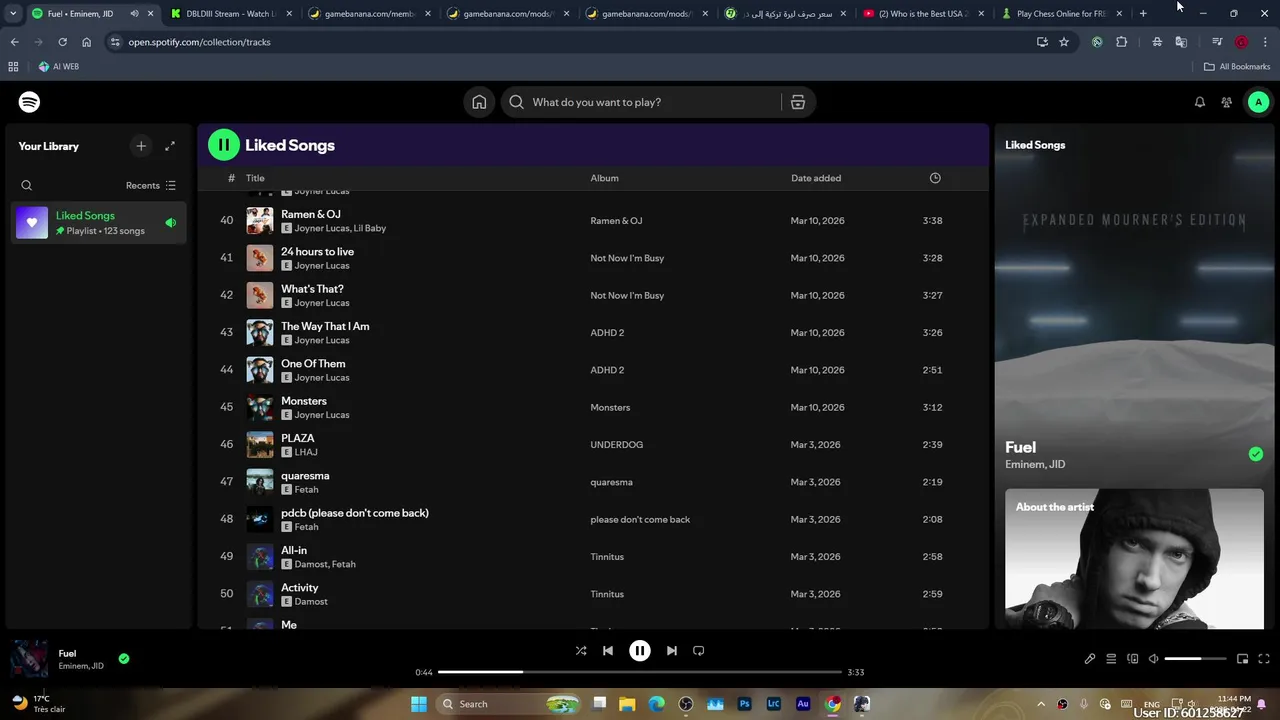Open the Browse icon inside the search bar
The height and width of the screenshot is (720, 1280).
click(797, 102)
